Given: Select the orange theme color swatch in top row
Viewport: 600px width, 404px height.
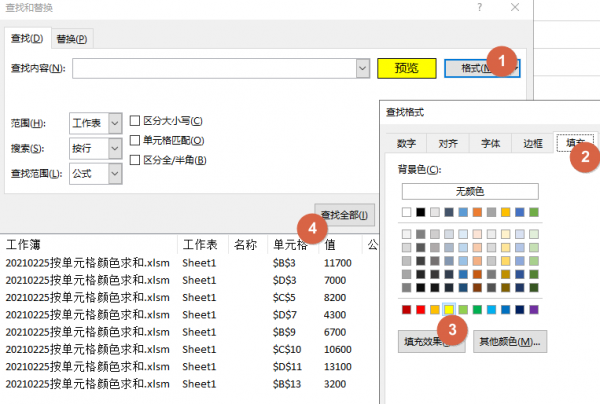Looking at the screenshot, I should coord(477,212).
